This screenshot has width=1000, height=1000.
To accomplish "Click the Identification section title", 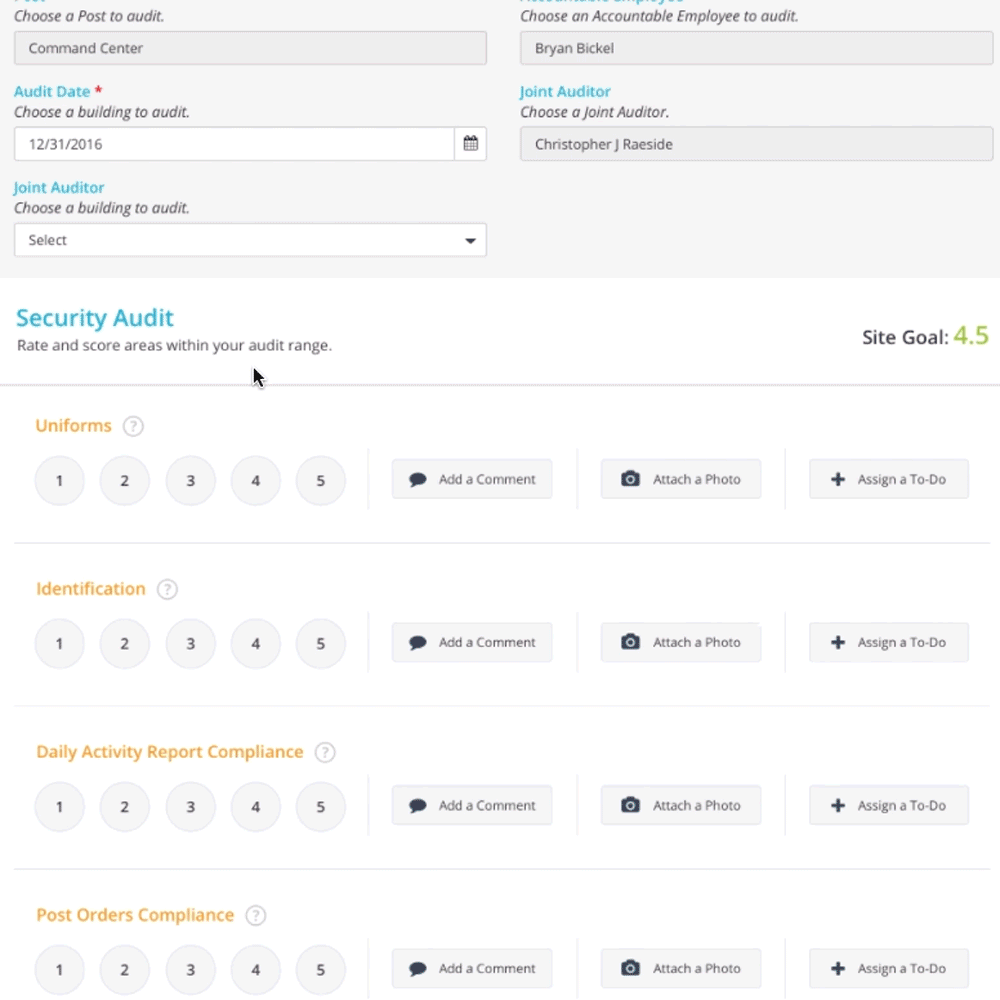I will tap(91, 589).
